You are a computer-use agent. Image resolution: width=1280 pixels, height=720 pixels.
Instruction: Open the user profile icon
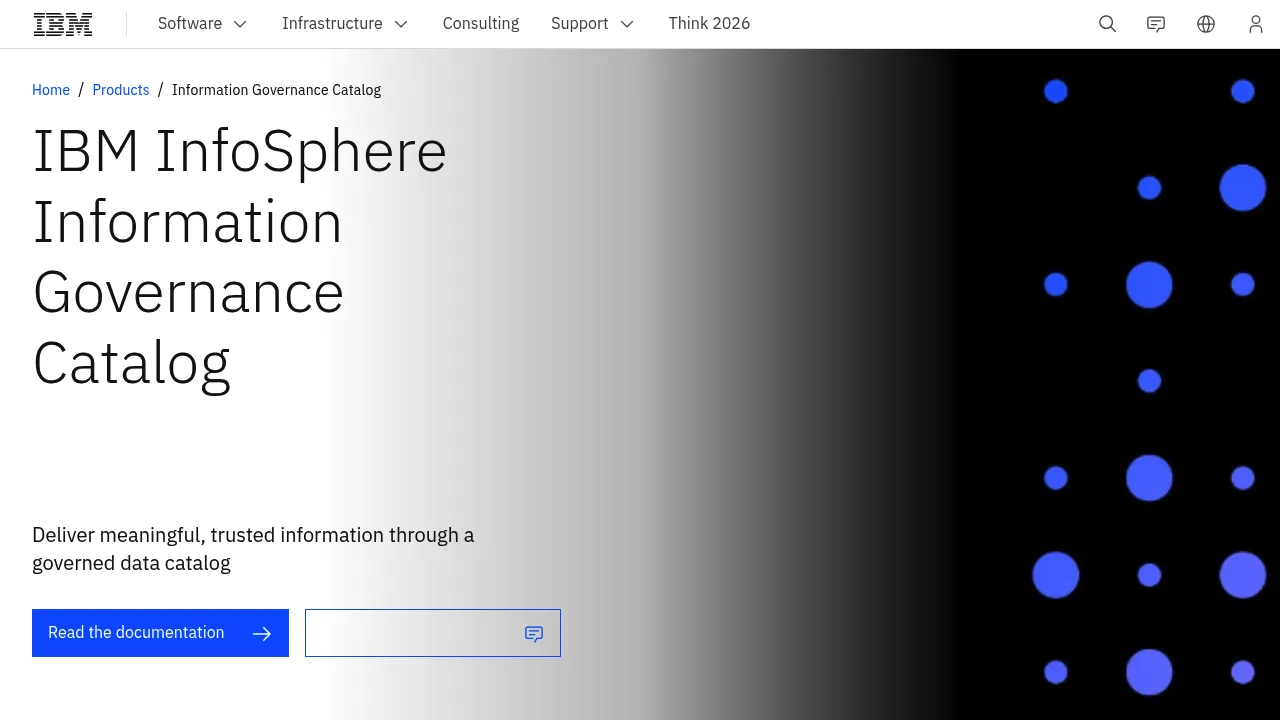1256,24
